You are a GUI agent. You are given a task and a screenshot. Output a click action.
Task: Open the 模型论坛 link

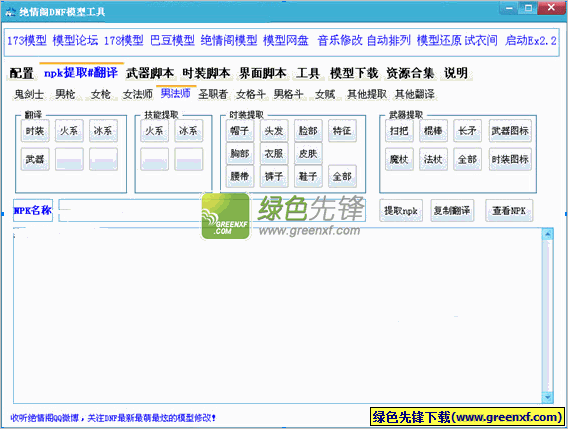(75, 40)
